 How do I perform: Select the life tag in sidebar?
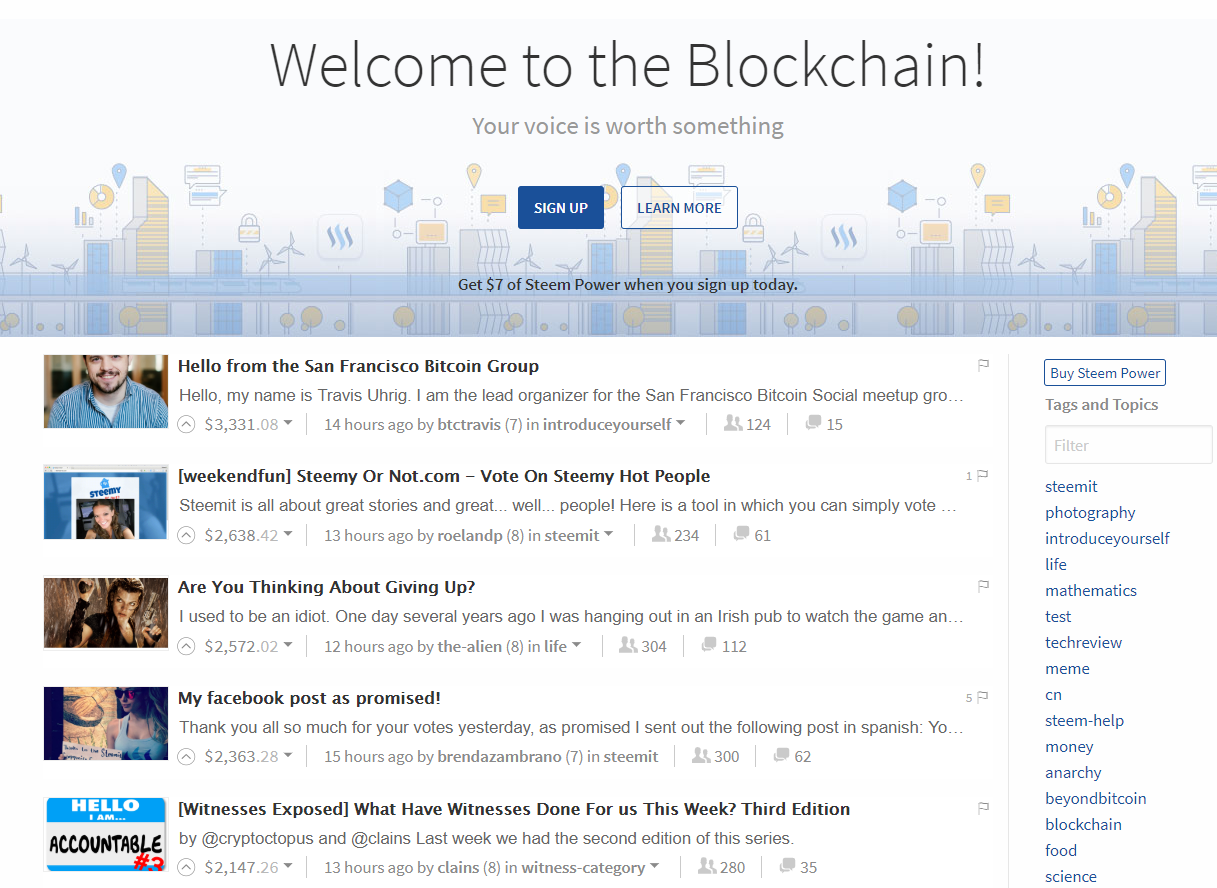coord(1056,564)
